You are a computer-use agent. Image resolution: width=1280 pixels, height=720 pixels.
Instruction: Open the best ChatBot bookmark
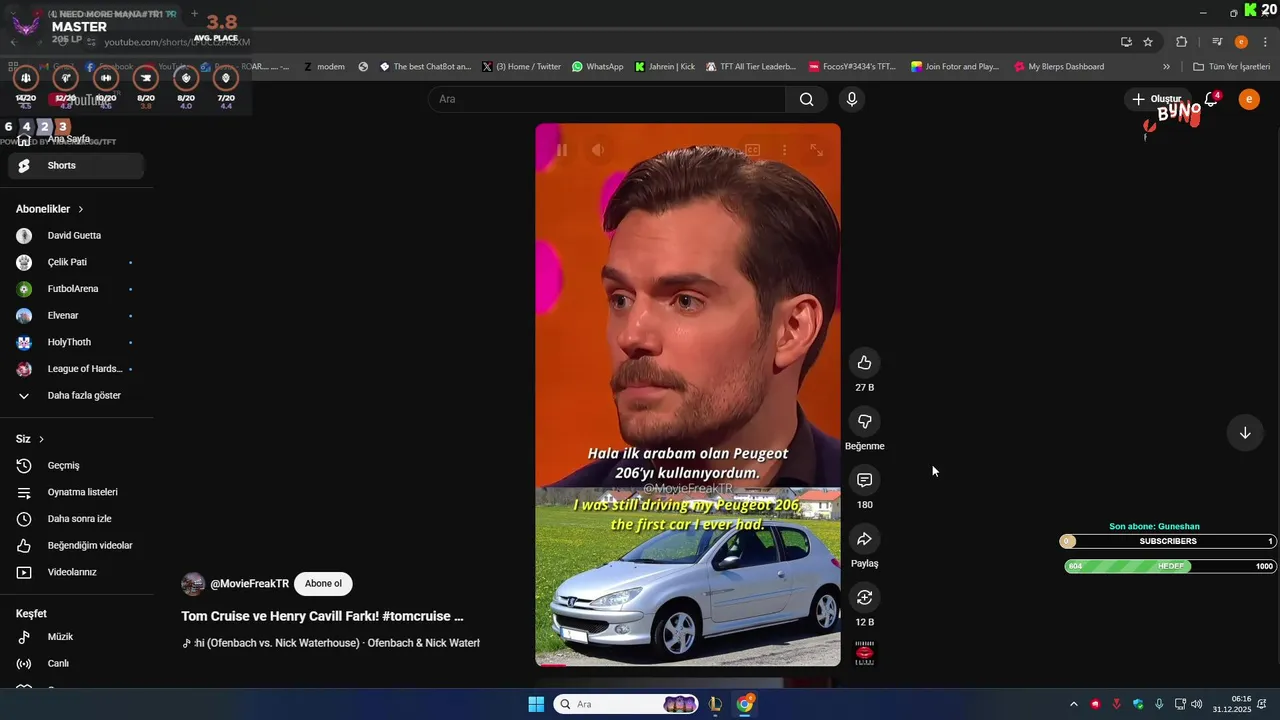pos(425,67)
